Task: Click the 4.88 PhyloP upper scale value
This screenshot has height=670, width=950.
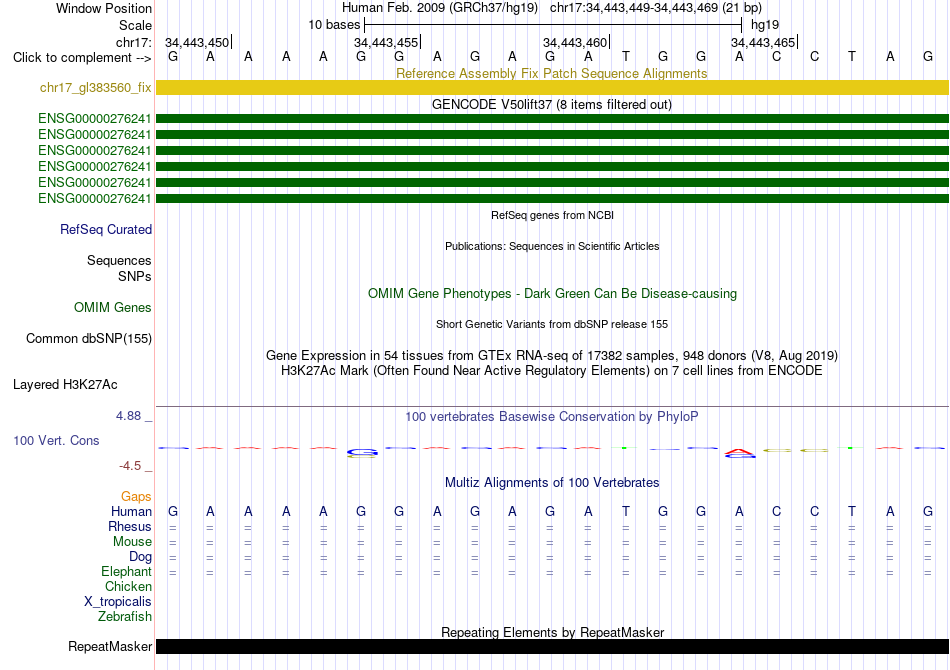Action: click(128, 416)
